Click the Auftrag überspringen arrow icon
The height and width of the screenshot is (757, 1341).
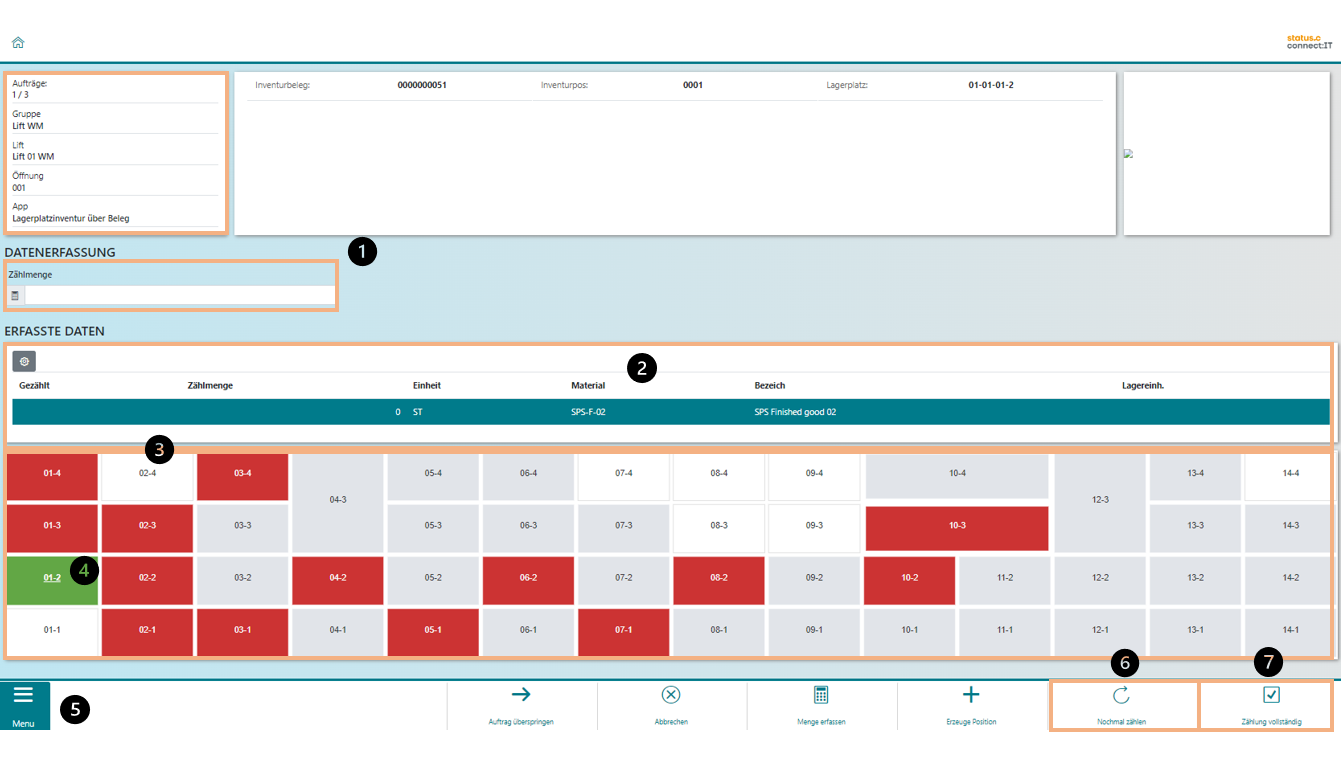(521, 695)
